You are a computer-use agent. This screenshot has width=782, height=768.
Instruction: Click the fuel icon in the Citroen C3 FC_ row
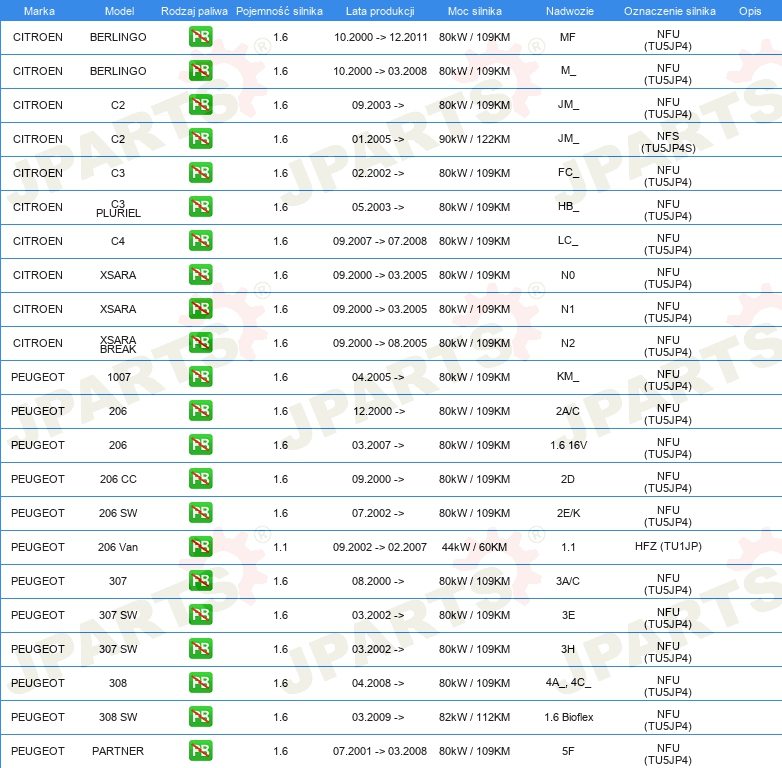(x=200, y=173)
